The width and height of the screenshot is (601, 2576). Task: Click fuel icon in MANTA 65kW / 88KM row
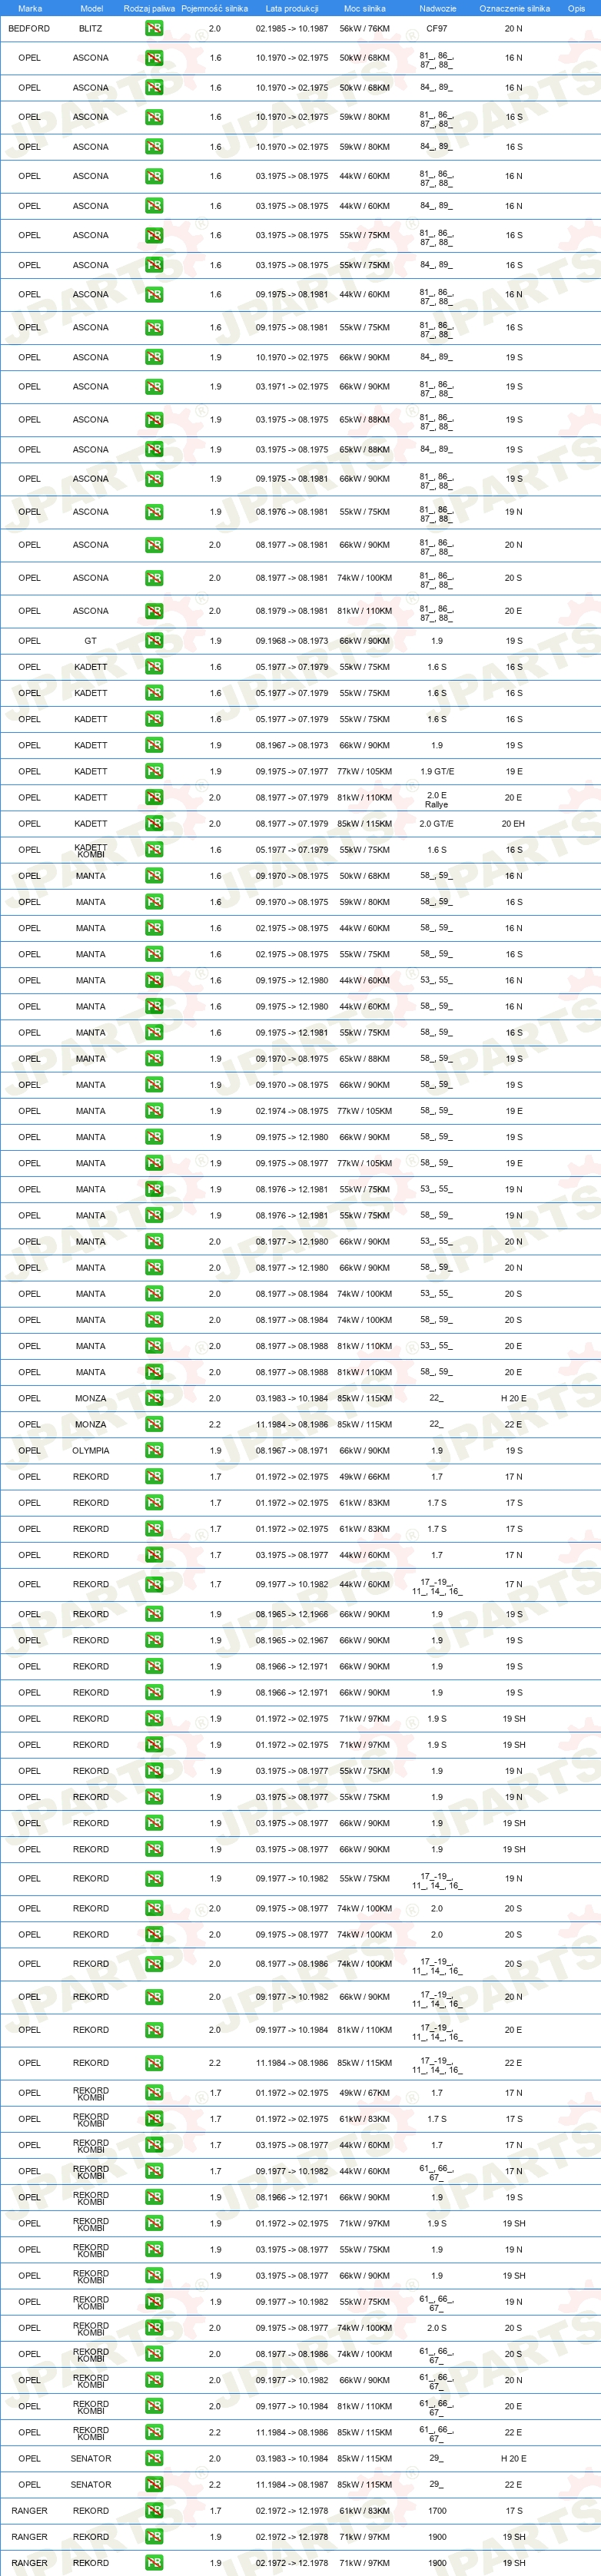pos(153,1058)
